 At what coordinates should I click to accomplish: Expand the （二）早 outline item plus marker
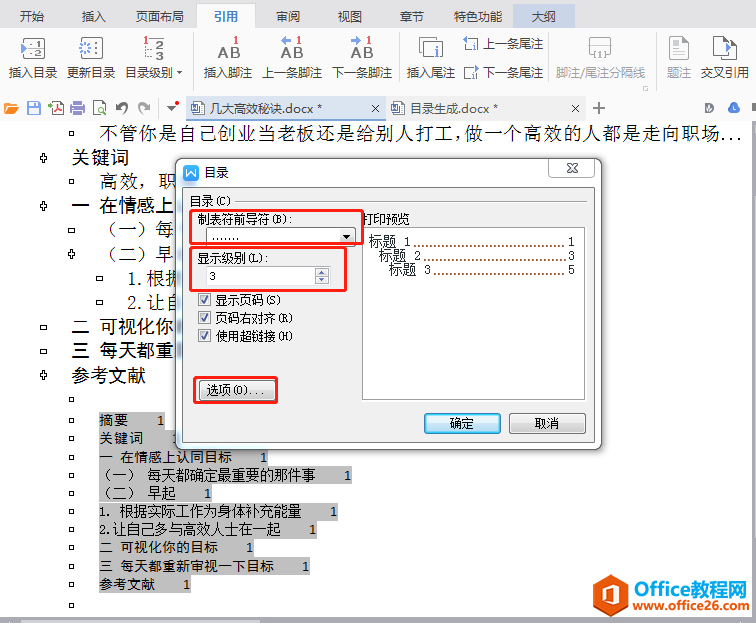click(x=71, y=254)
